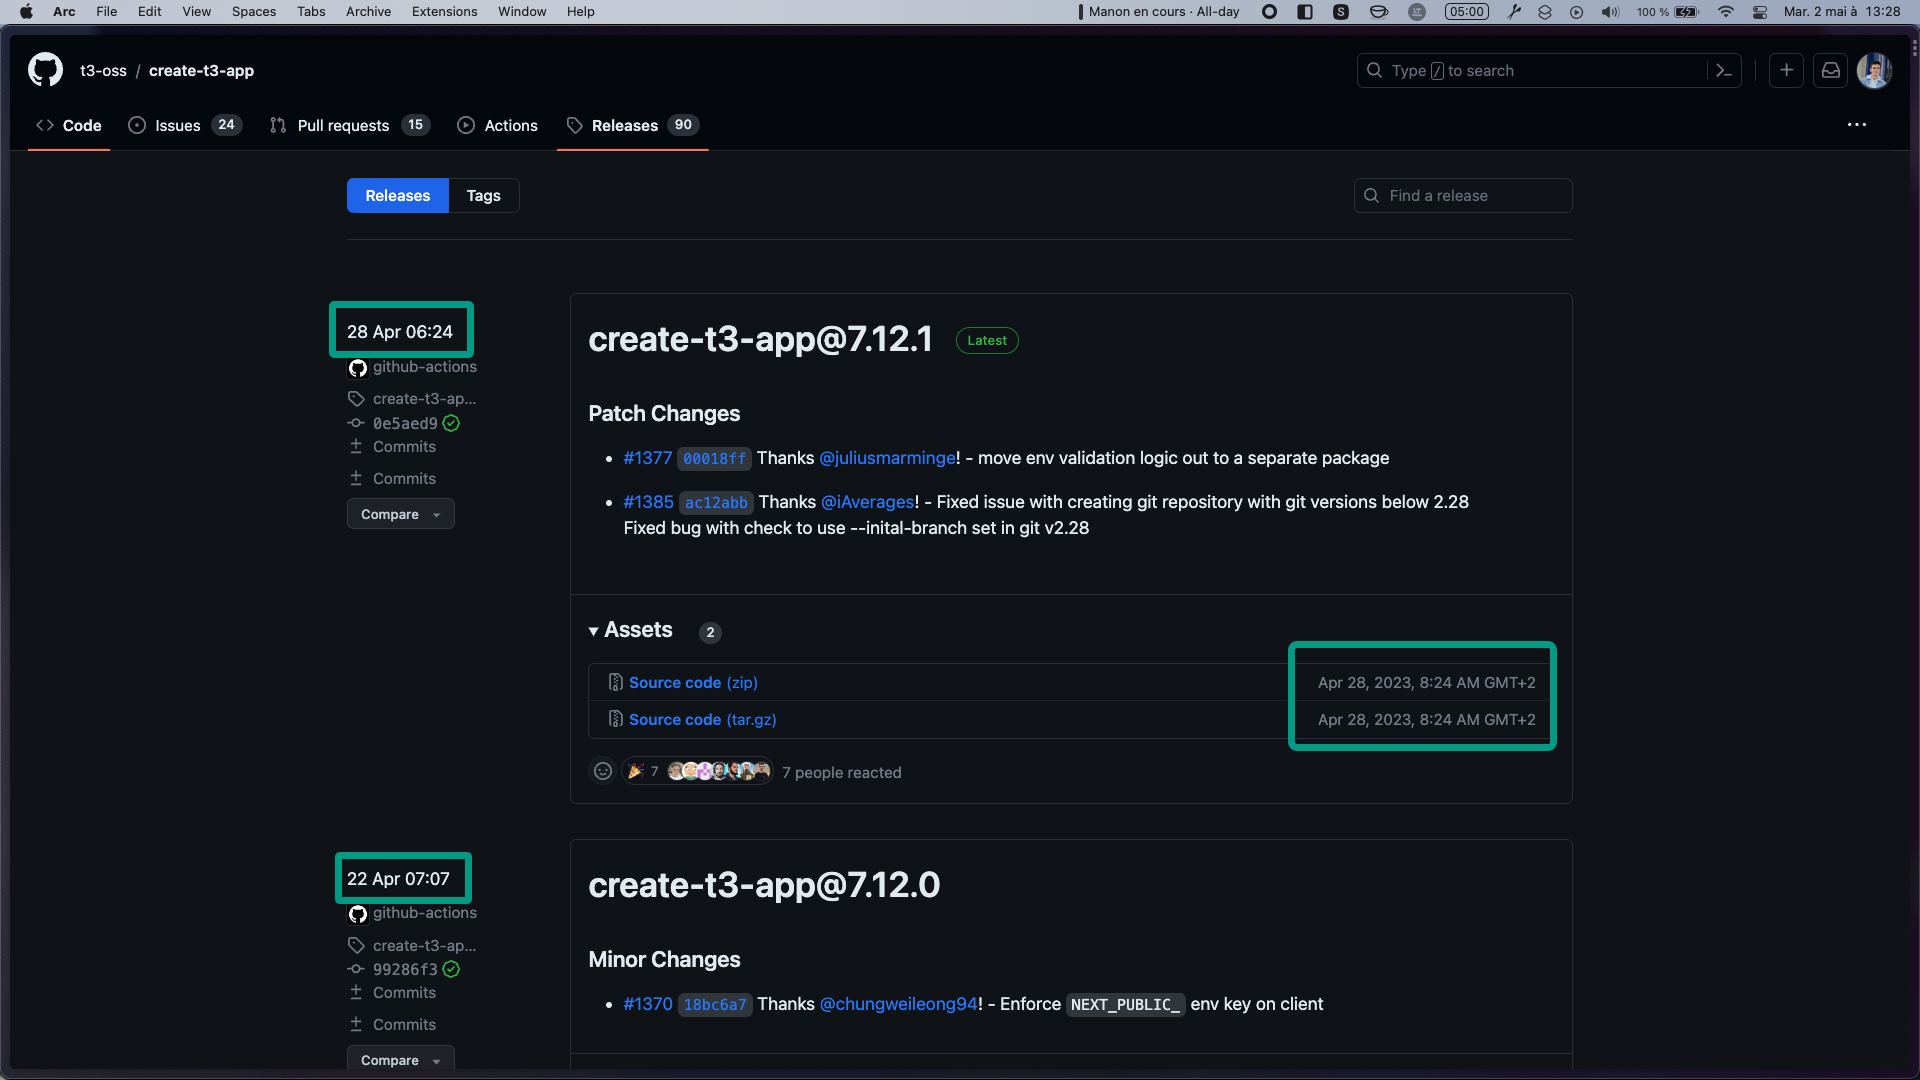Switch to the Pull requests tab
This screenshot has height=1080, width=1920.
[x=343, y=125]
